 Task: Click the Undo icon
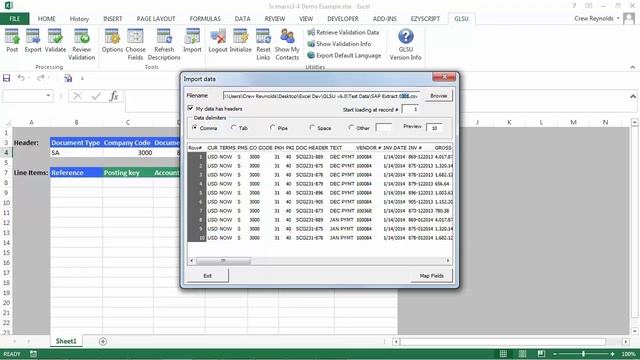[21, 78]
